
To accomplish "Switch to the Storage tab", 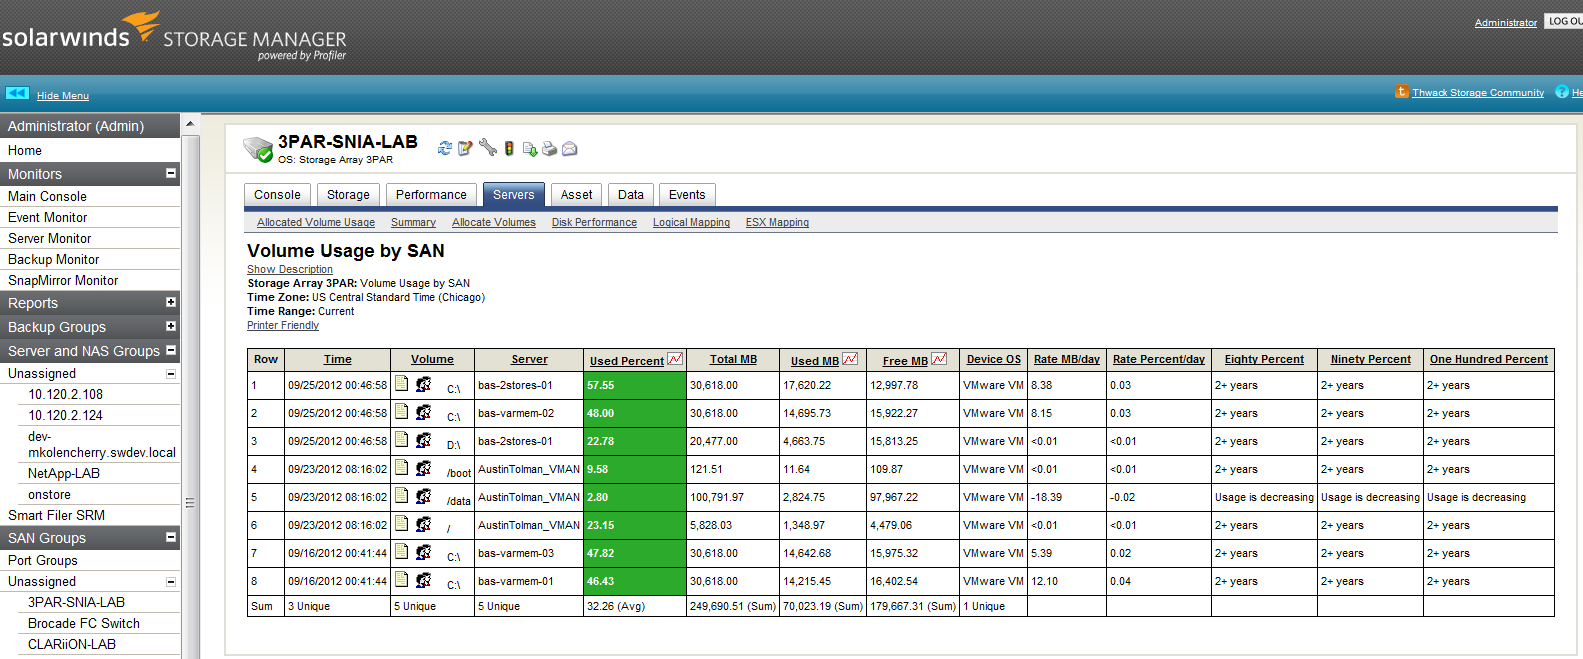I will (348, 195).
